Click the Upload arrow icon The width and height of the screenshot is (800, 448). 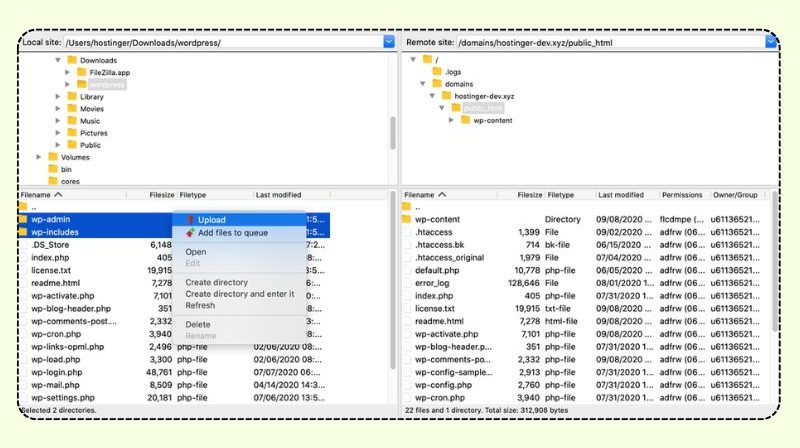point(190,220)
